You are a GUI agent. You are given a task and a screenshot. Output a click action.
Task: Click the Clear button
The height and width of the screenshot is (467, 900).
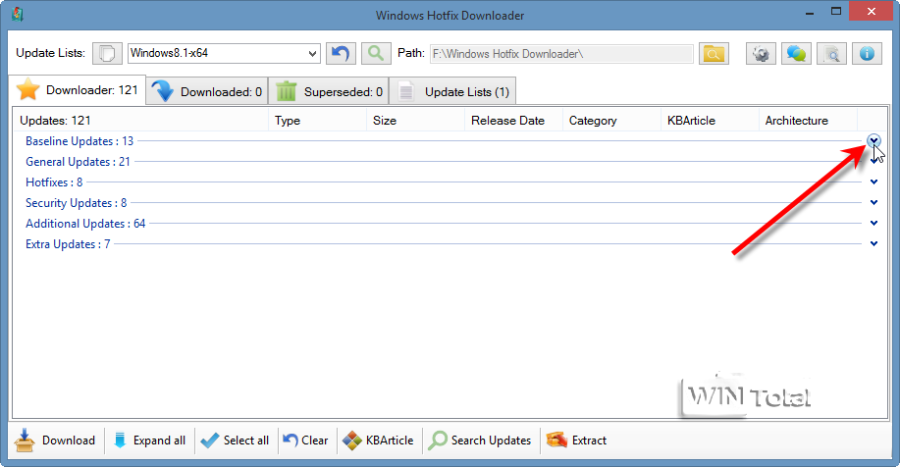click(x=306, y=440)
